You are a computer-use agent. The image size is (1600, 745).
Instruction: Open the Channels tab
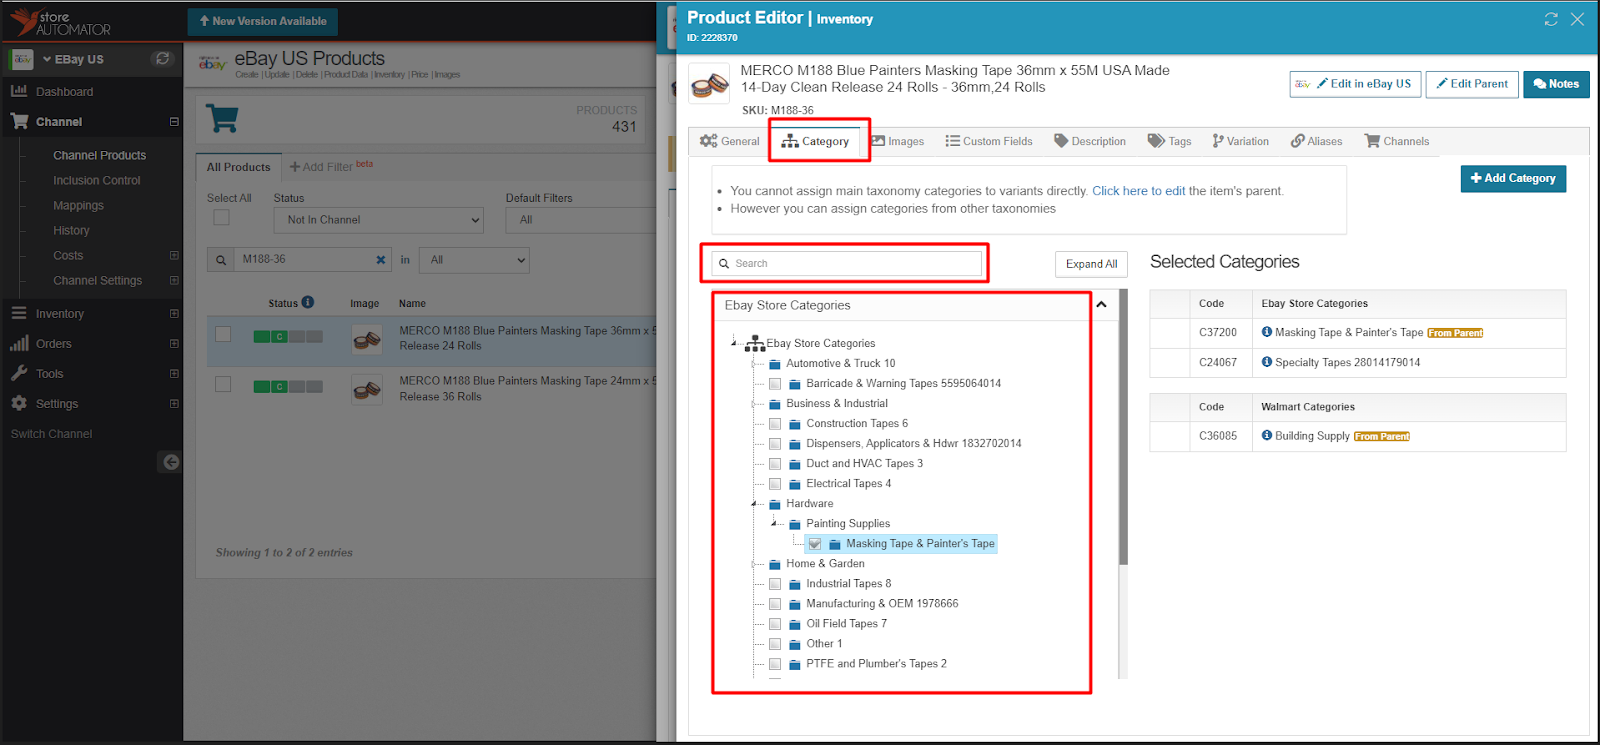tap(1397, 141)
